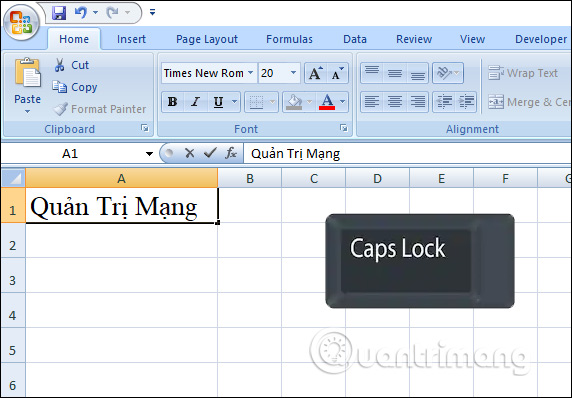Switch to the Formulas tab

pos(289,39)
